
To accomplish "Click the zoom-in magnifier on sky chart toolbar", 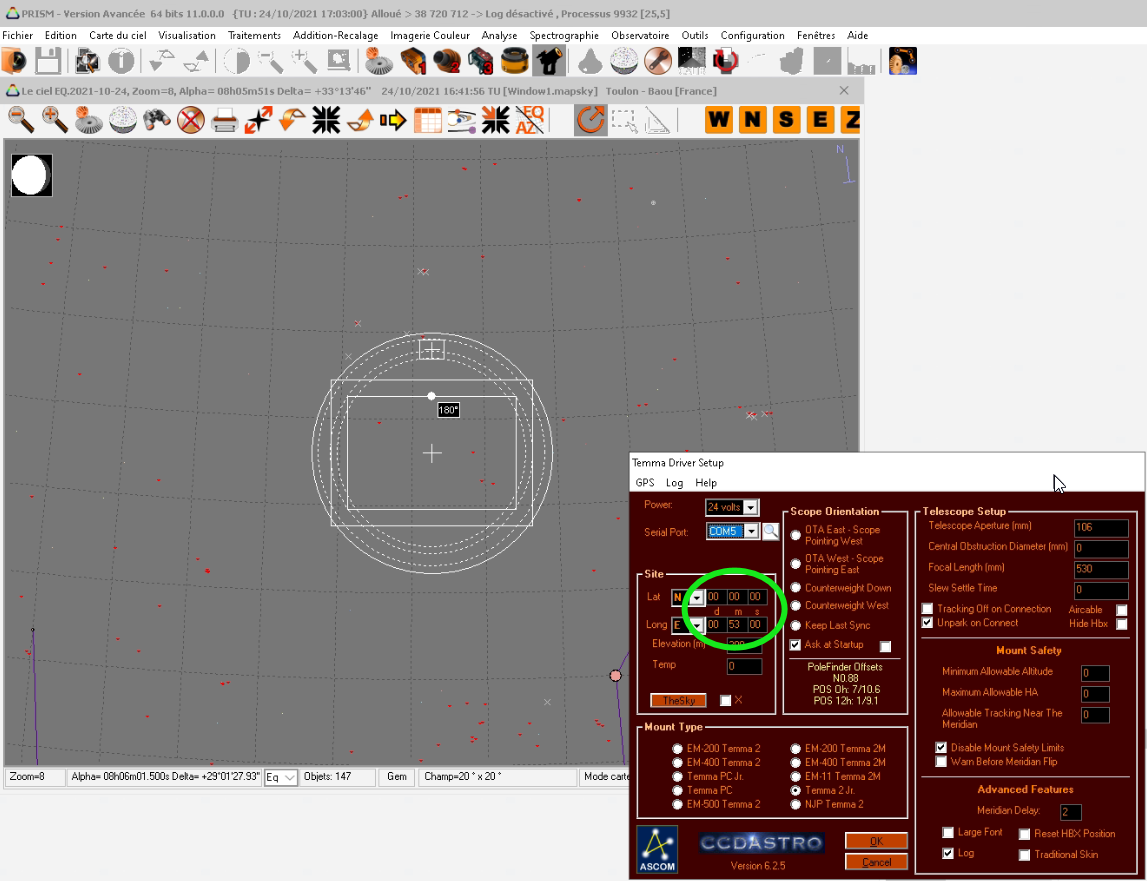I will 54,121.
